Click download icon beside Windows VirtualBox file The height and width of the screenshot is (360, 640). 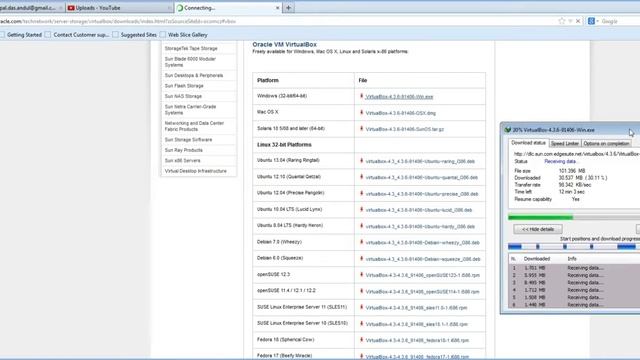coord(361,96)
